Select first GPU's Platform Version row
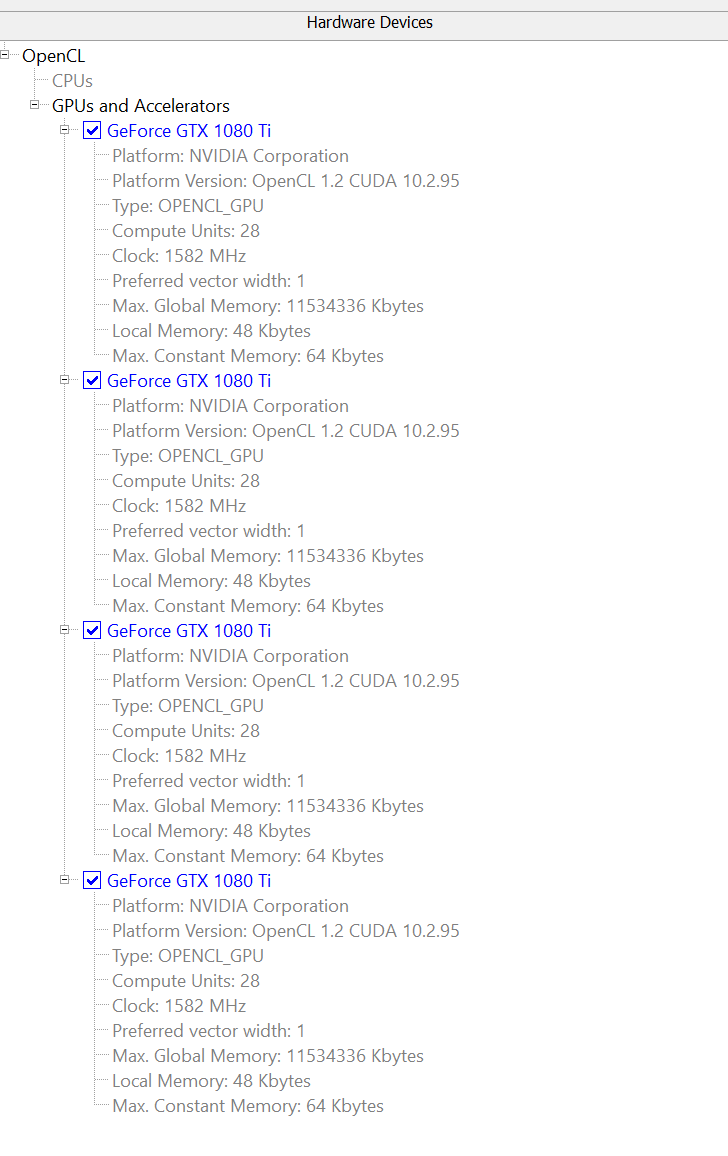728x1156 pixels. pos(285,181)
